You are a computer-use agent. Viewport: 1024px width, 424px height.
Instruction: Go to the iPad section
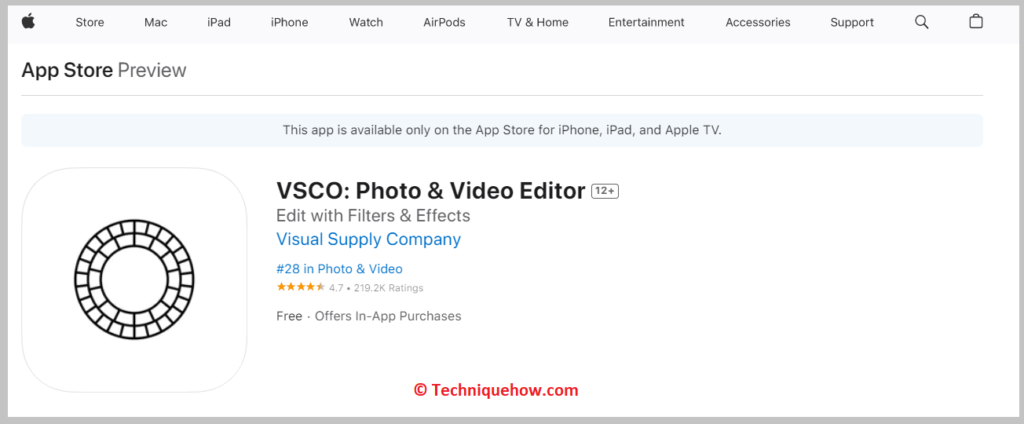tap(219, 22)
